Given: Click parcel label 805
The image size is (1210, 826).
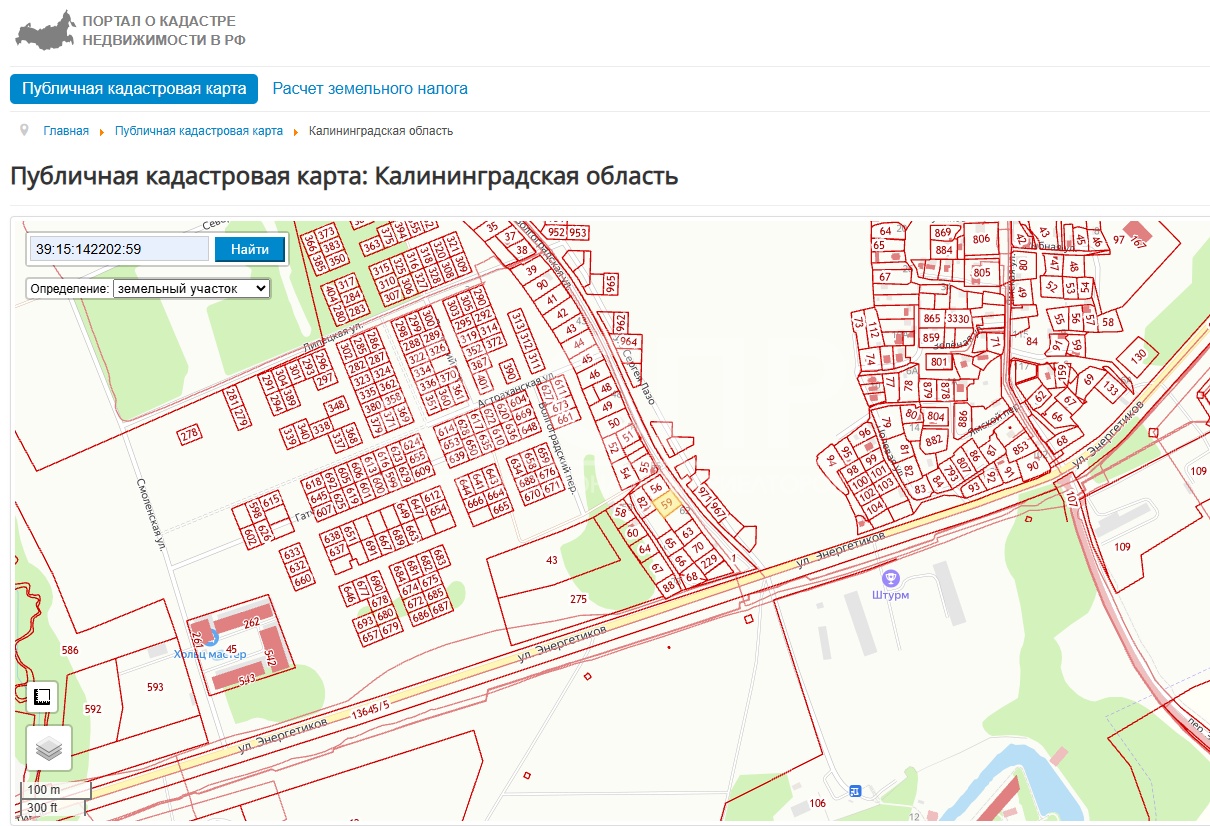Looking at the screenshot, I should click(982, 272).
